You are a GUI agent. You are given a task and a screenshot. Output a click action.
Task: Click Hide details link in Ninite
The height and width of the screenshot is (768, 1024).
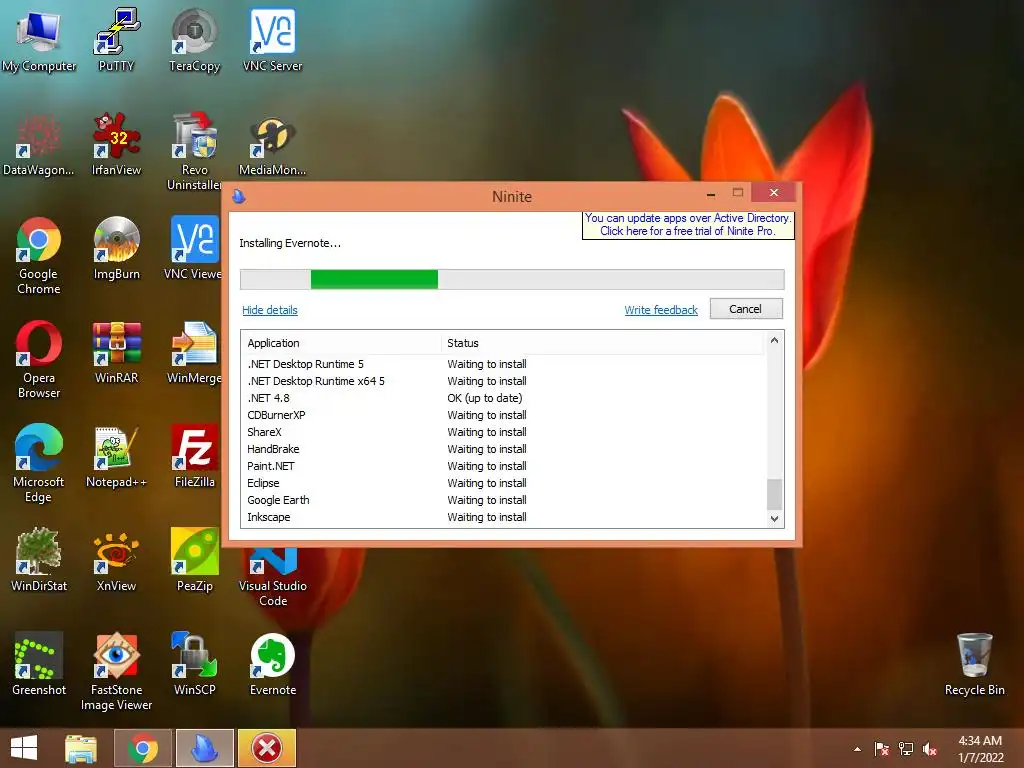[270, 310]
